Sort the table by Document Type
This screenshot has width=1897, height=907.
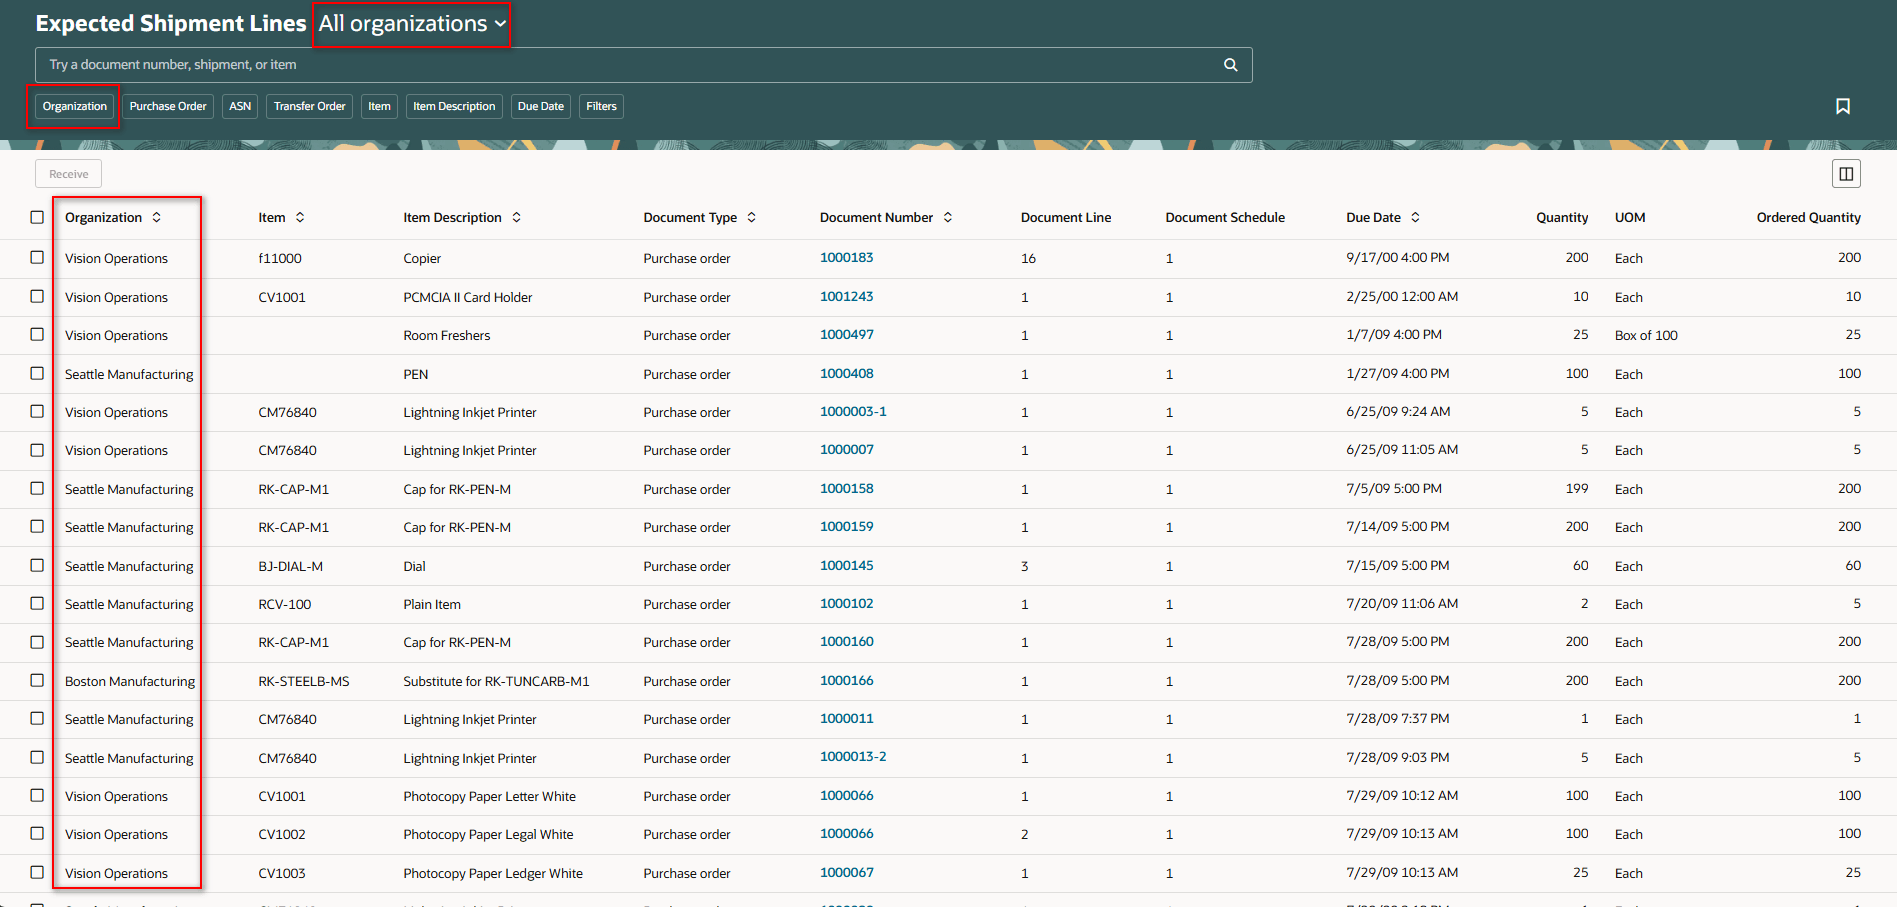(x=753, y=217)
